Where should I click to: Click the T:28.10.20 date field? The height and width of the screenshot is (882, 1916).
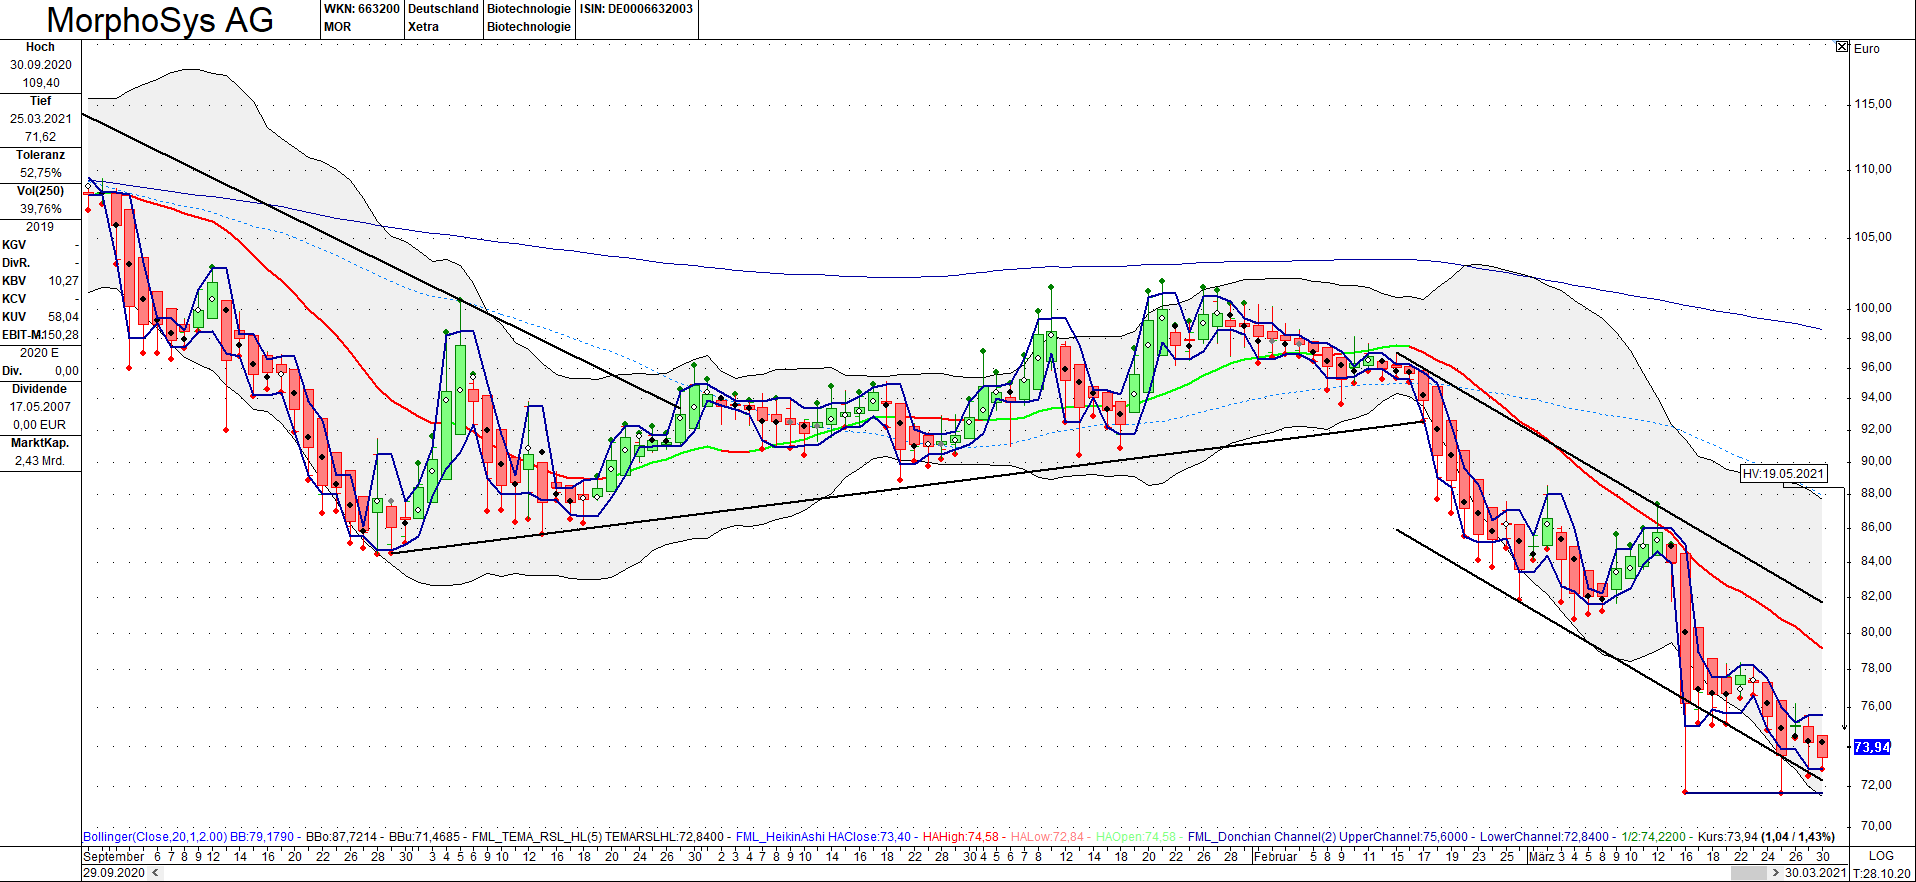click(x=1881, y=873)
